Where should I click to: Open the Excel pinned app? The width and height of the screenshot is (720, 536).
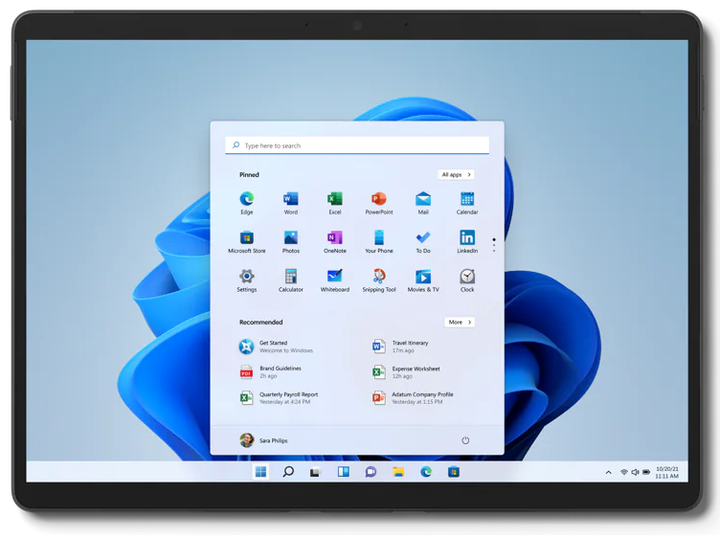coord(335,203)
